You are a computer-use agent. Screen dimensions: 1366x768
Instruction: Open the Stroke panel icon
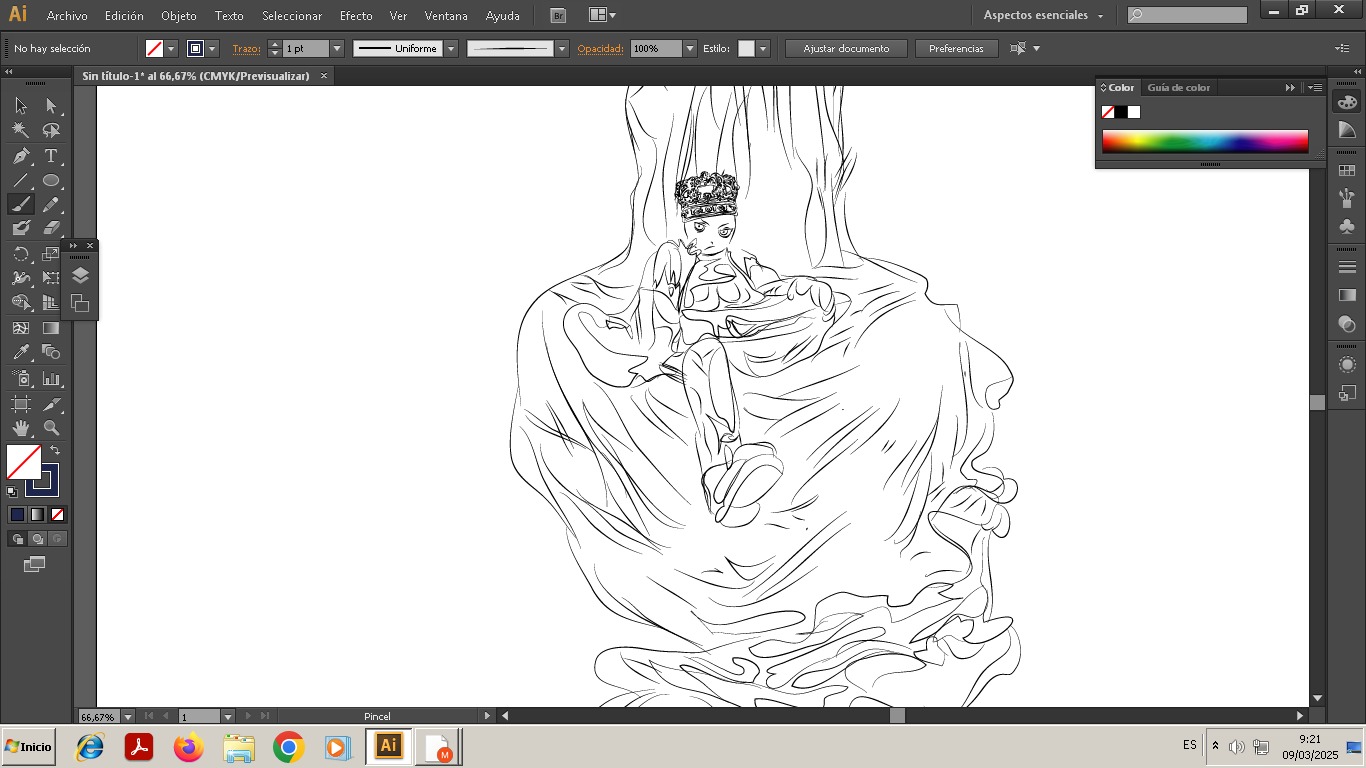click(1347, 267)
